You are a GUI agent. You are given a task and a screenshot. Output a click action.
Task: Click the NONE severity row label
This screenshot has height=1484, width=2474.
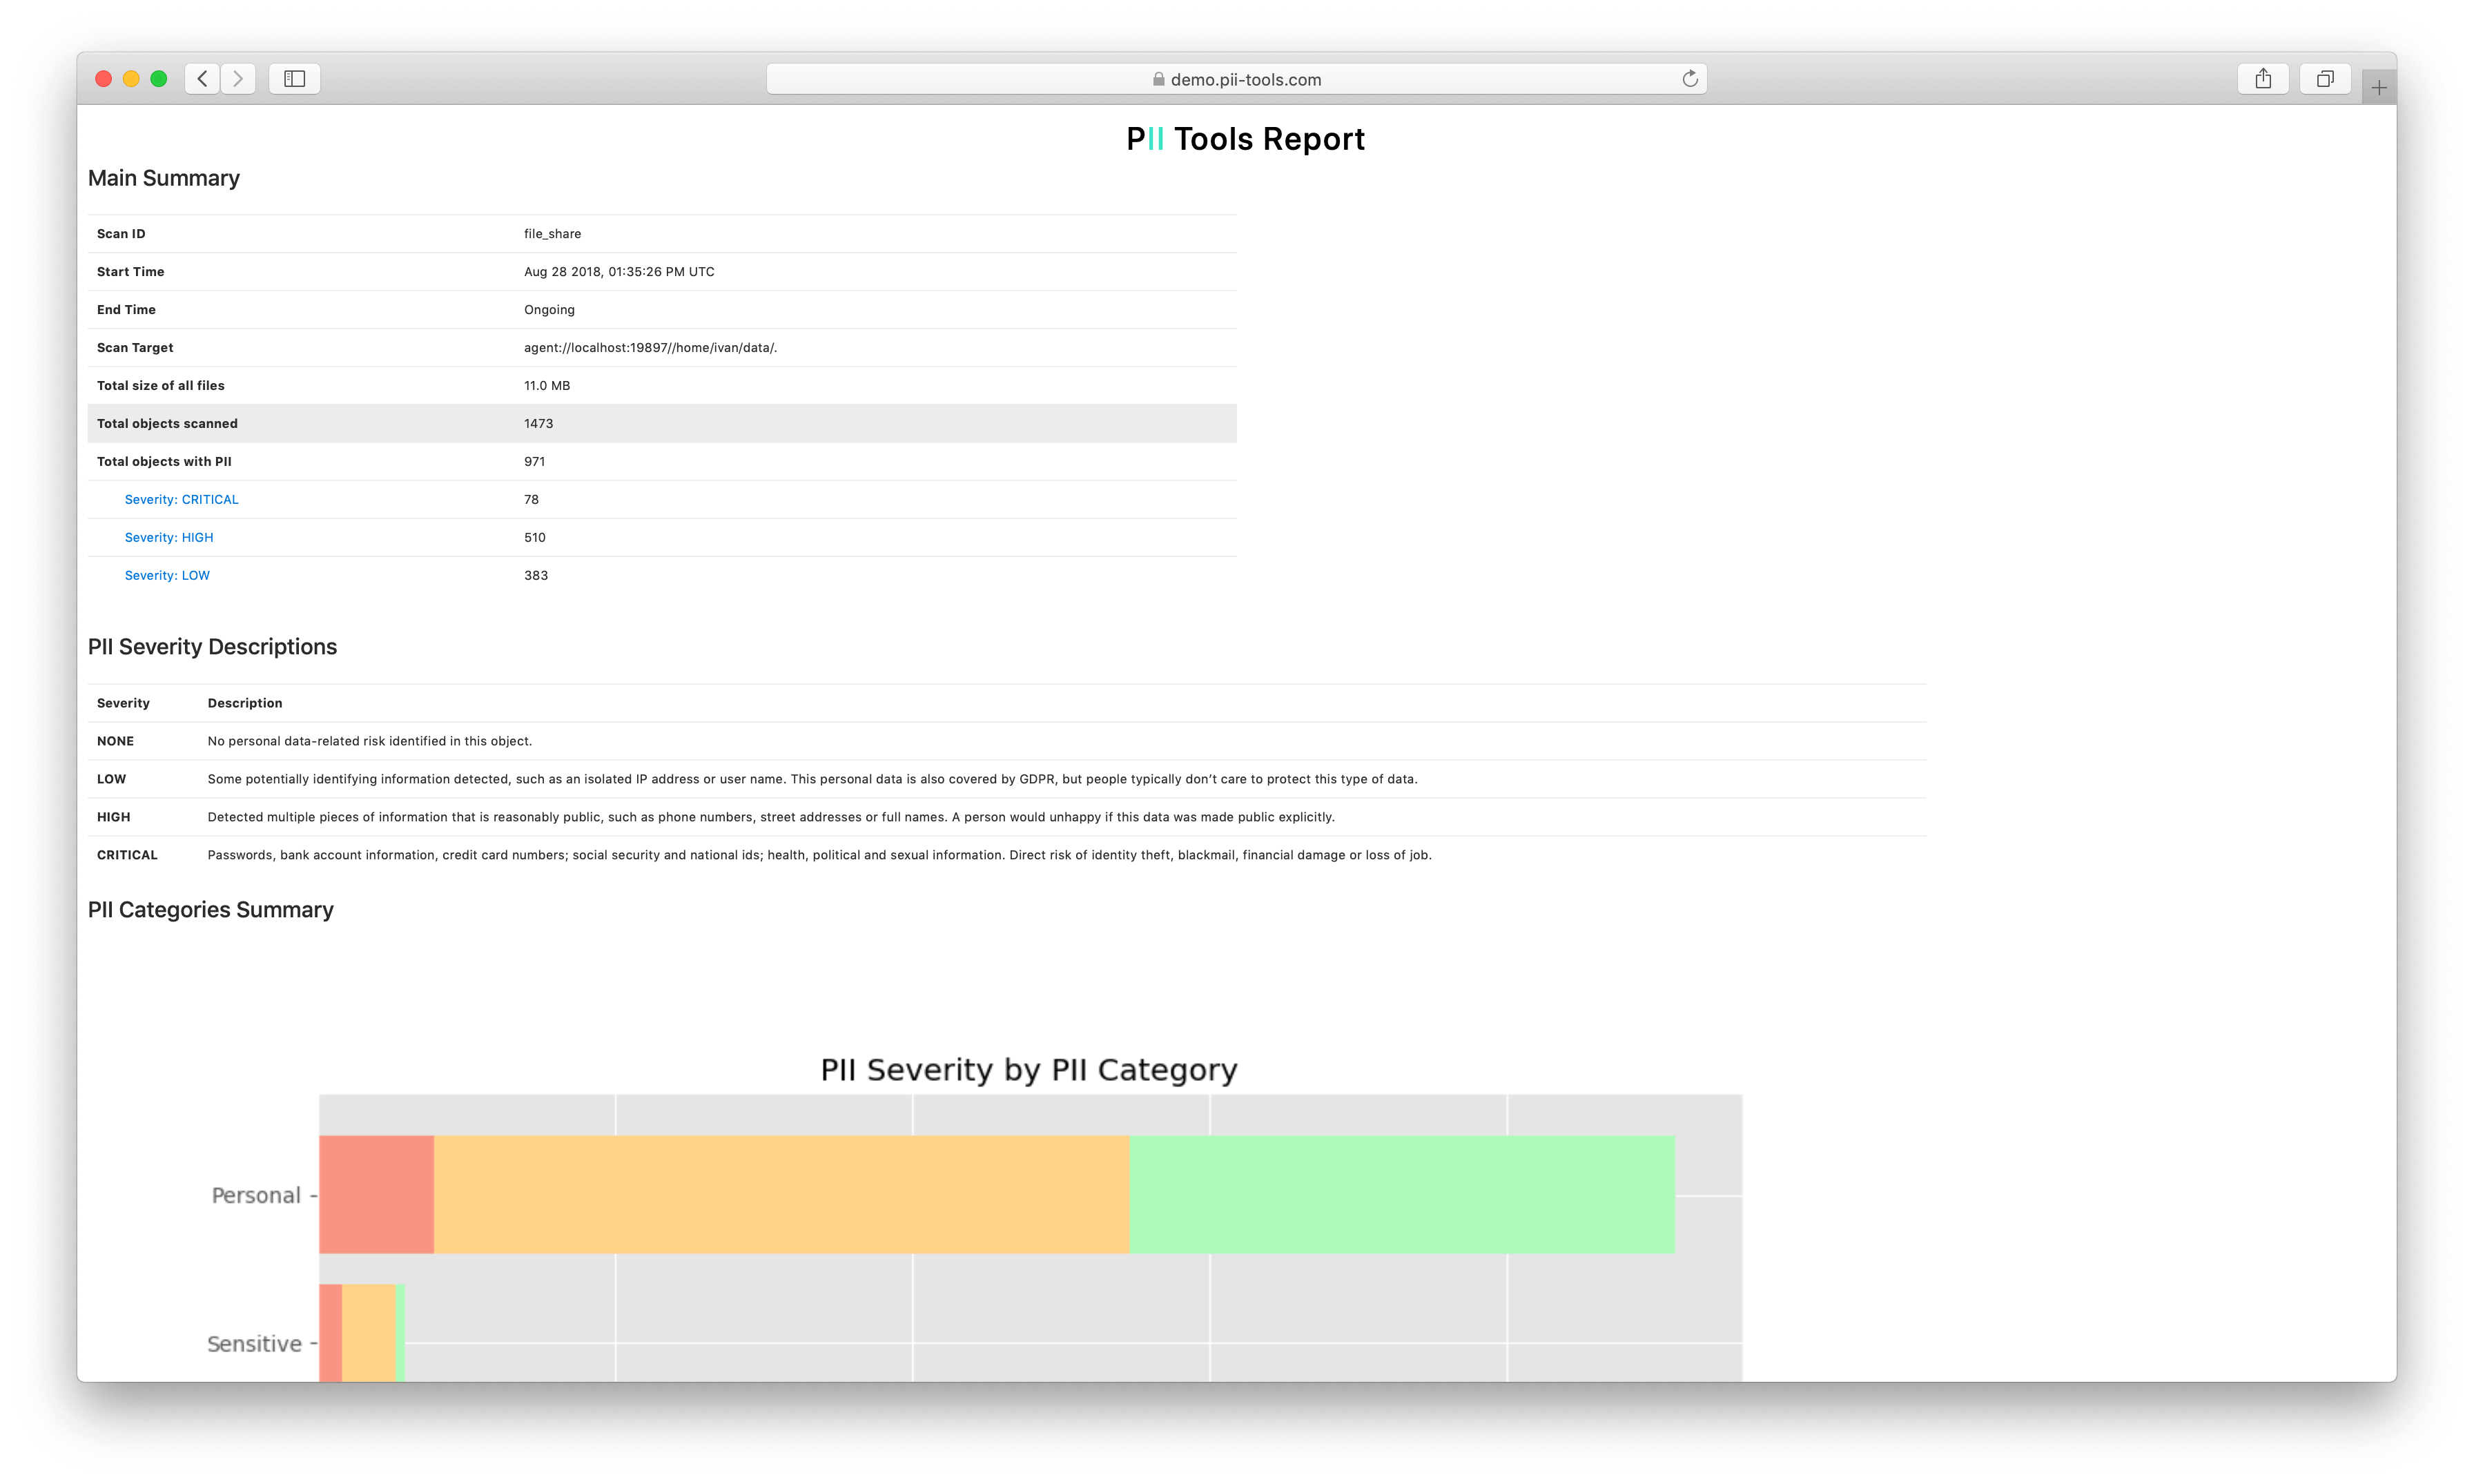click(x=115, y=741)
